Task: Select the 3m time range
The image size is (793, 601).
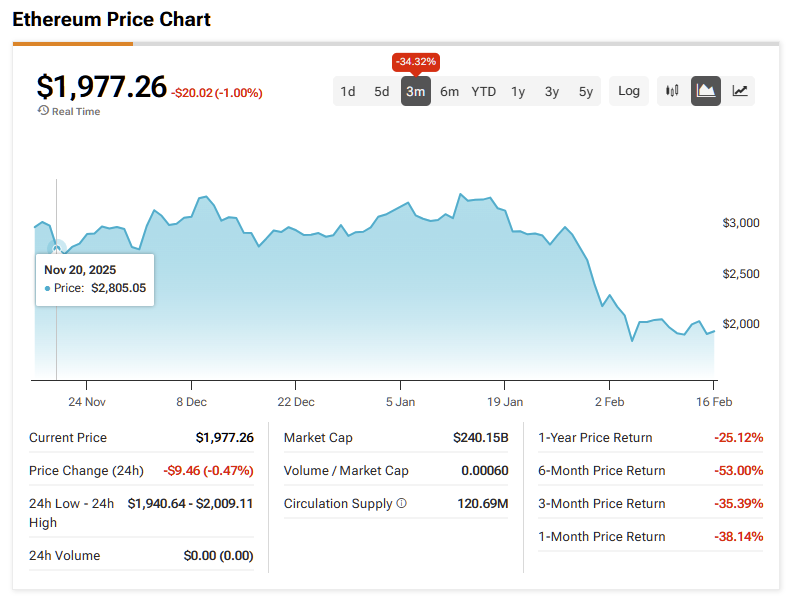Action: pos(415,92)
